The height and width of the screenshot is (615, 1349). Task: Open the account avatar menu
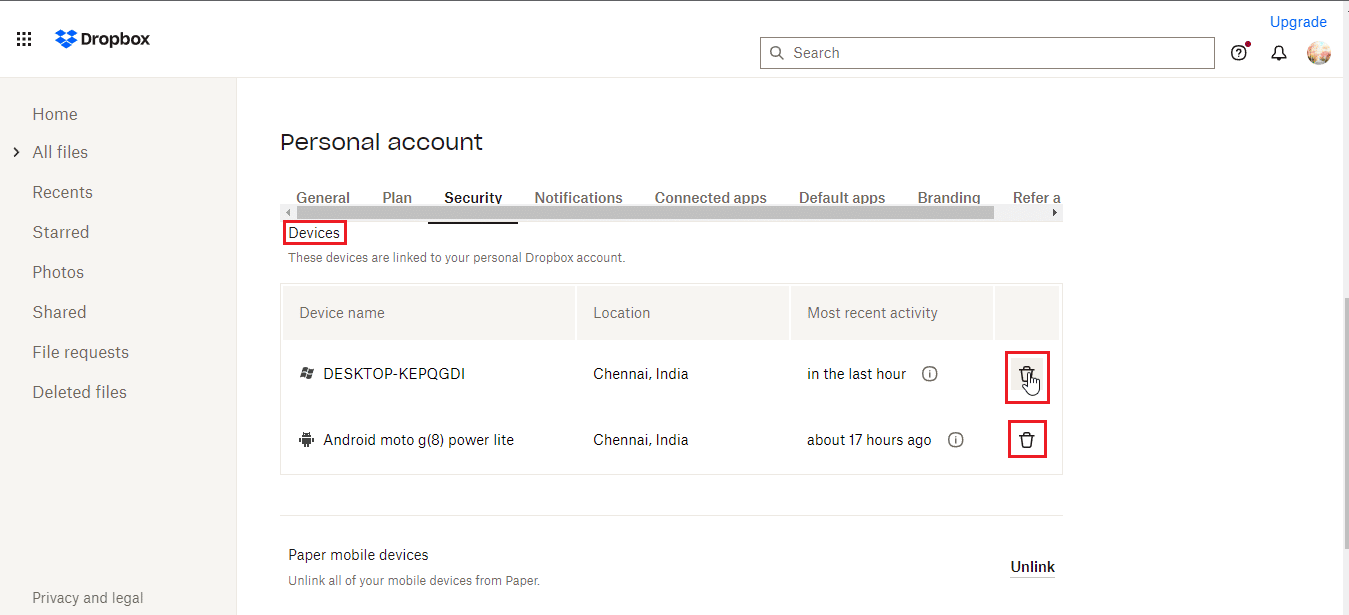[1318, 53]
